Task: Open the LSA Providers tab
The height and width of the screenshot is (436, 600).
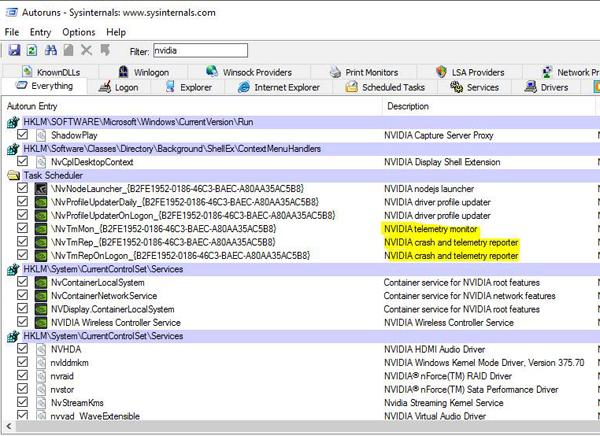Action: click(x=470, y=72)
